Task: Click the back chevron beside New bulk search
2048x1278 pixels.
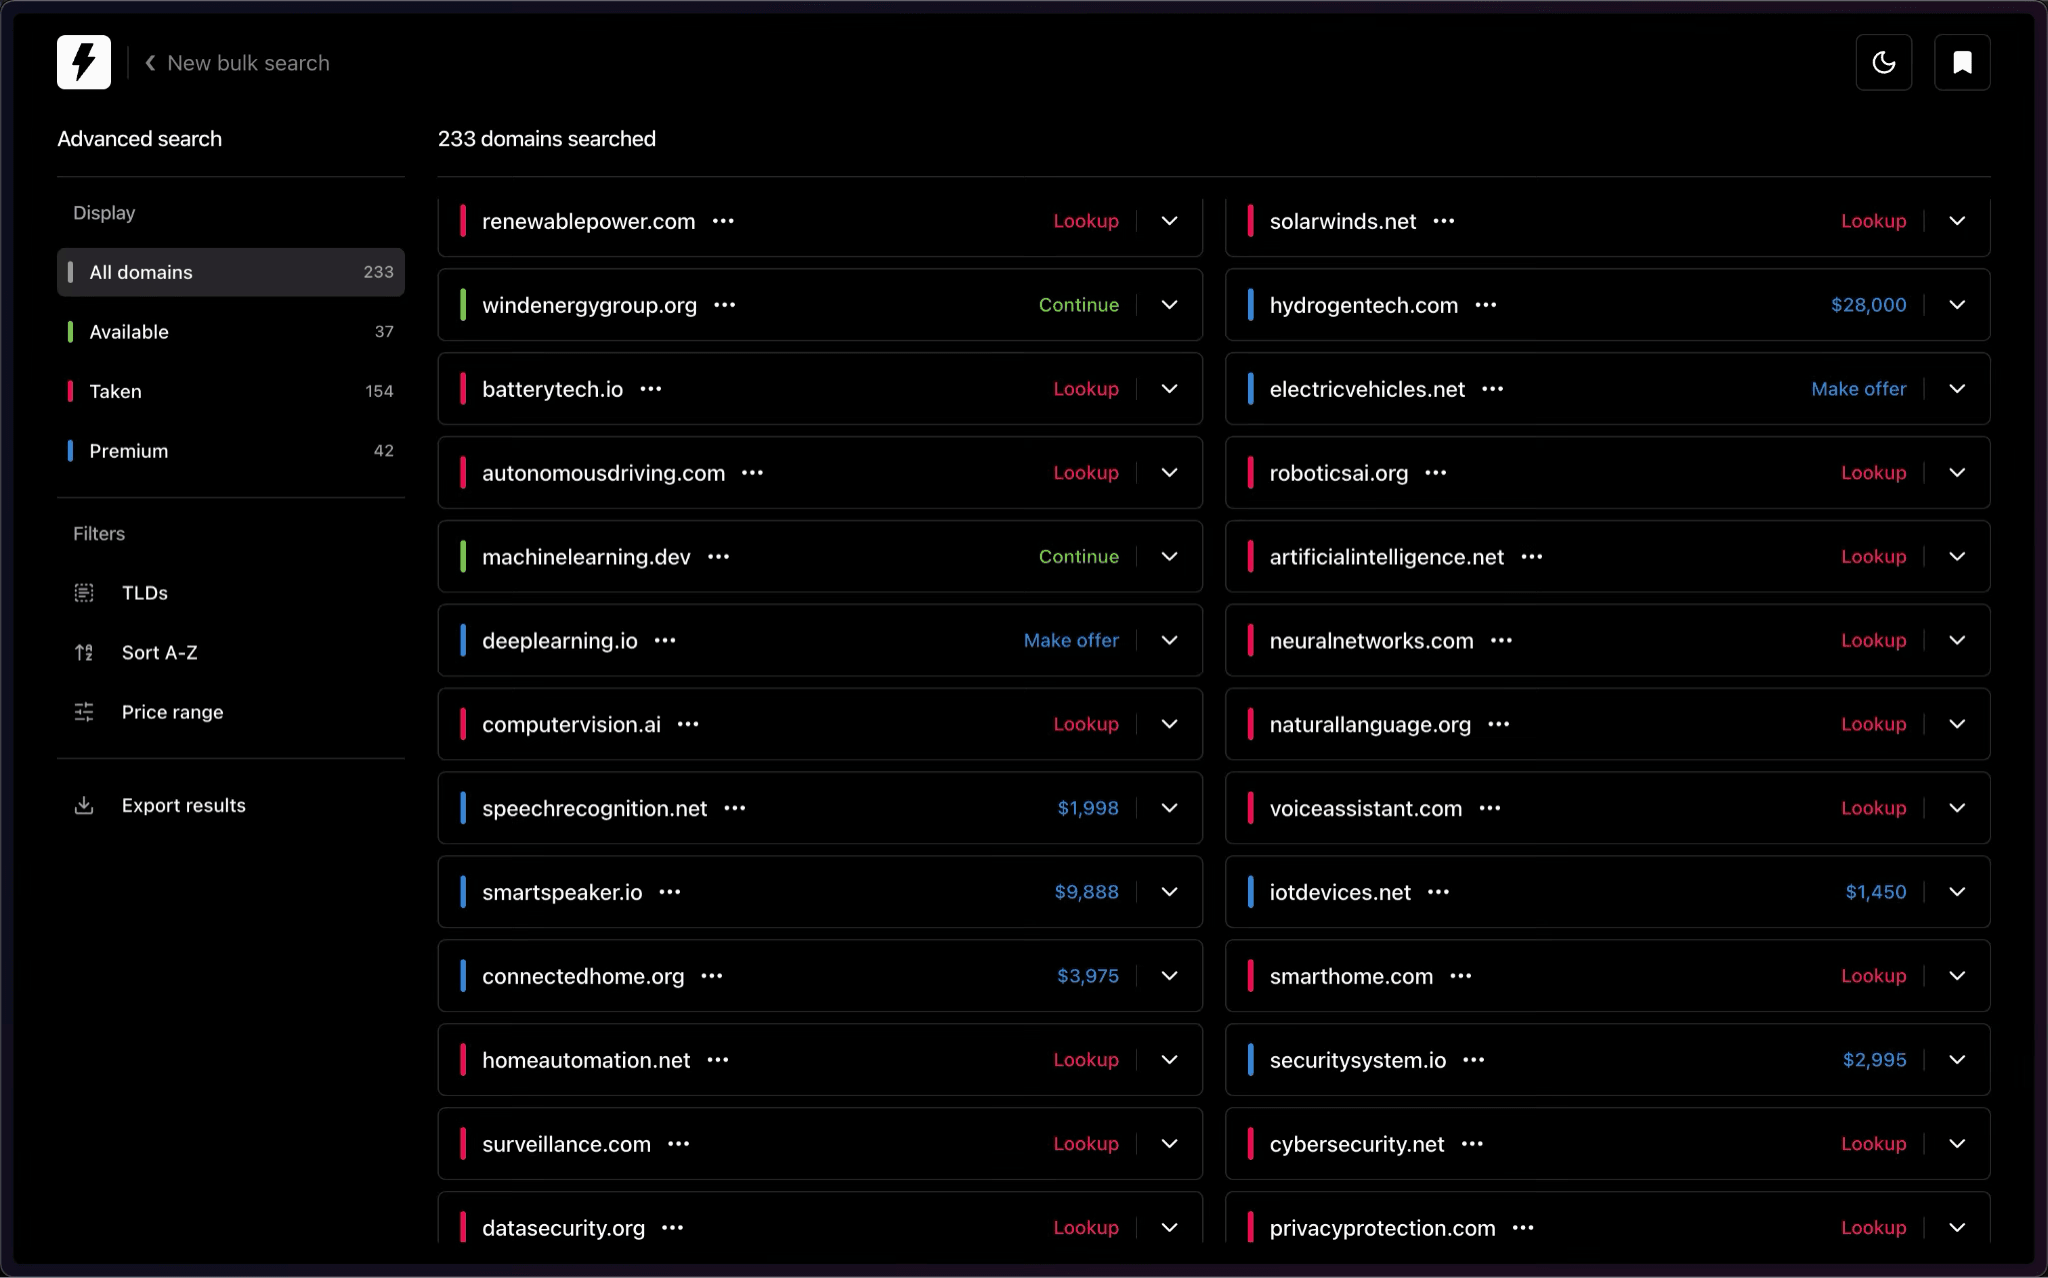Action: 149,62
